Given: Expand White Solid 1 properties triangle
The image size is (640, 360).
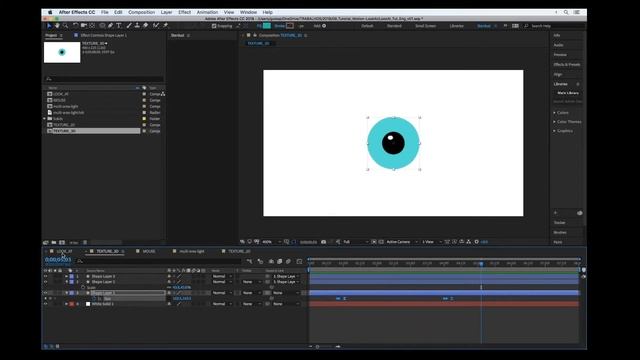Looking at the screenshot, I should (67, 304).
